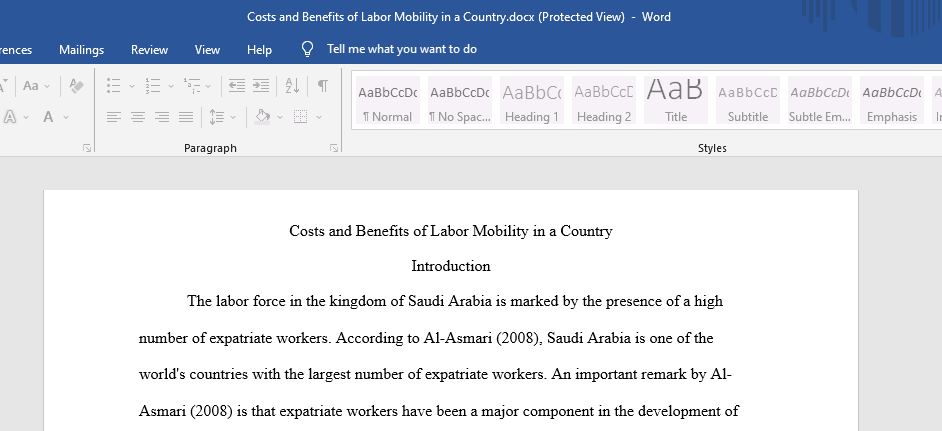Image resolution: width=942 pixels, height=431 pixels.
Task: Open the Borders dropdown arrow
Action: coord(319,117)
